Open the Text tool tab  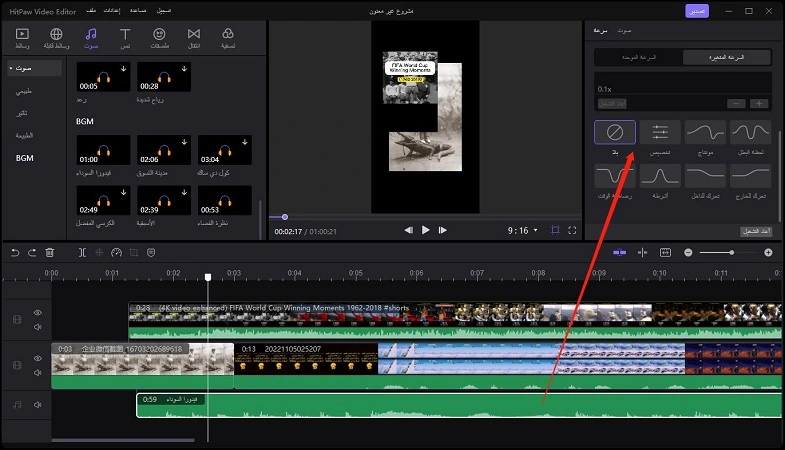click(x=125, y=34)
